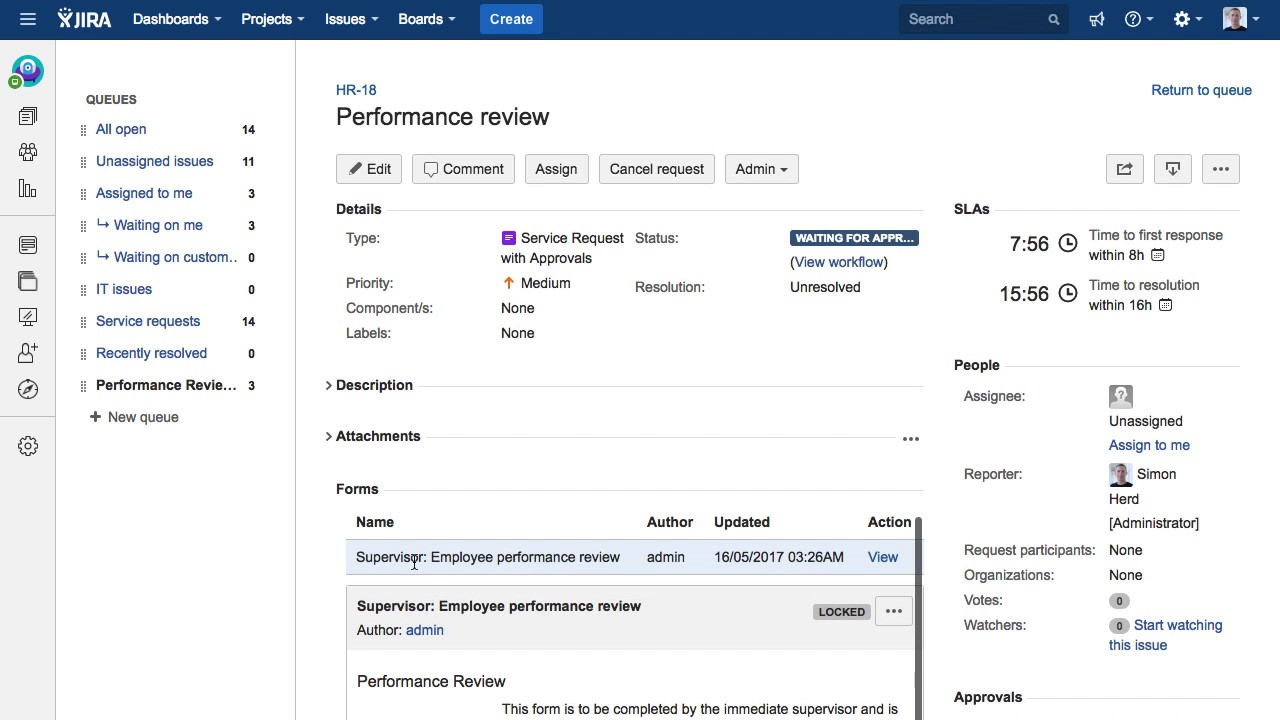
Task: Click the Comment button
Action: [463, 169]
